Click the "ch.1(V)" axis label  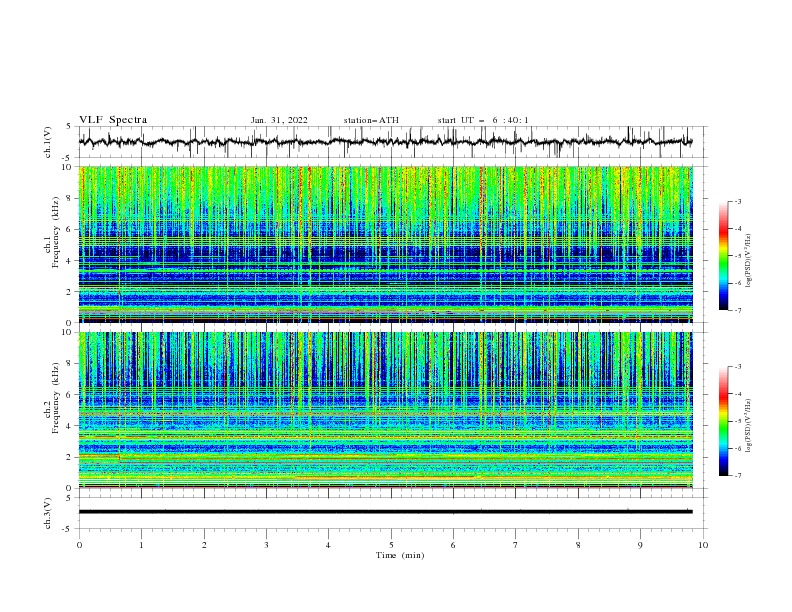coord(48,142)
